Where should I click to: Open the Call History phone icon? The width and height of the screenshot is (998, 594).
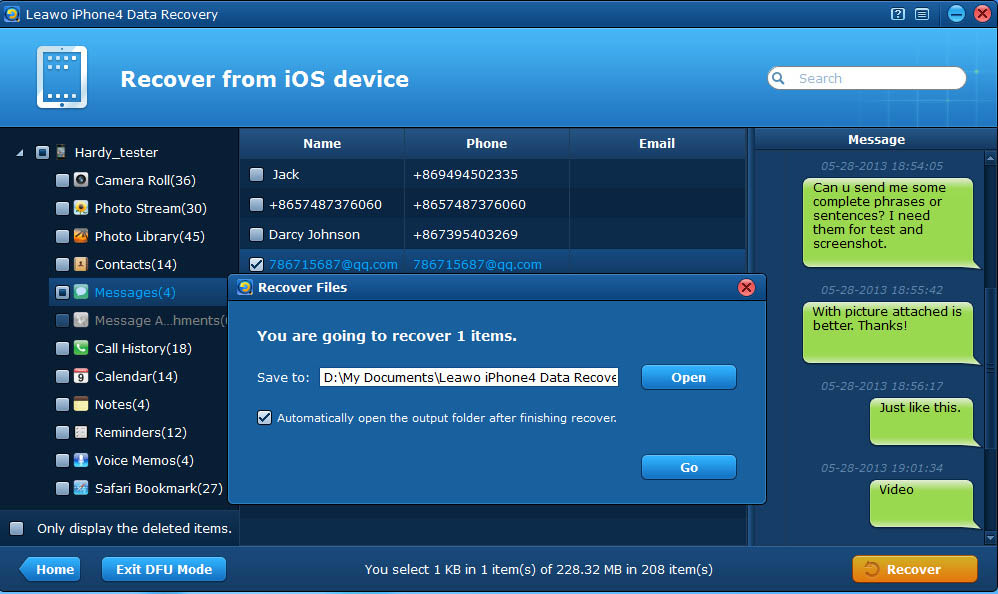(81, 348)
